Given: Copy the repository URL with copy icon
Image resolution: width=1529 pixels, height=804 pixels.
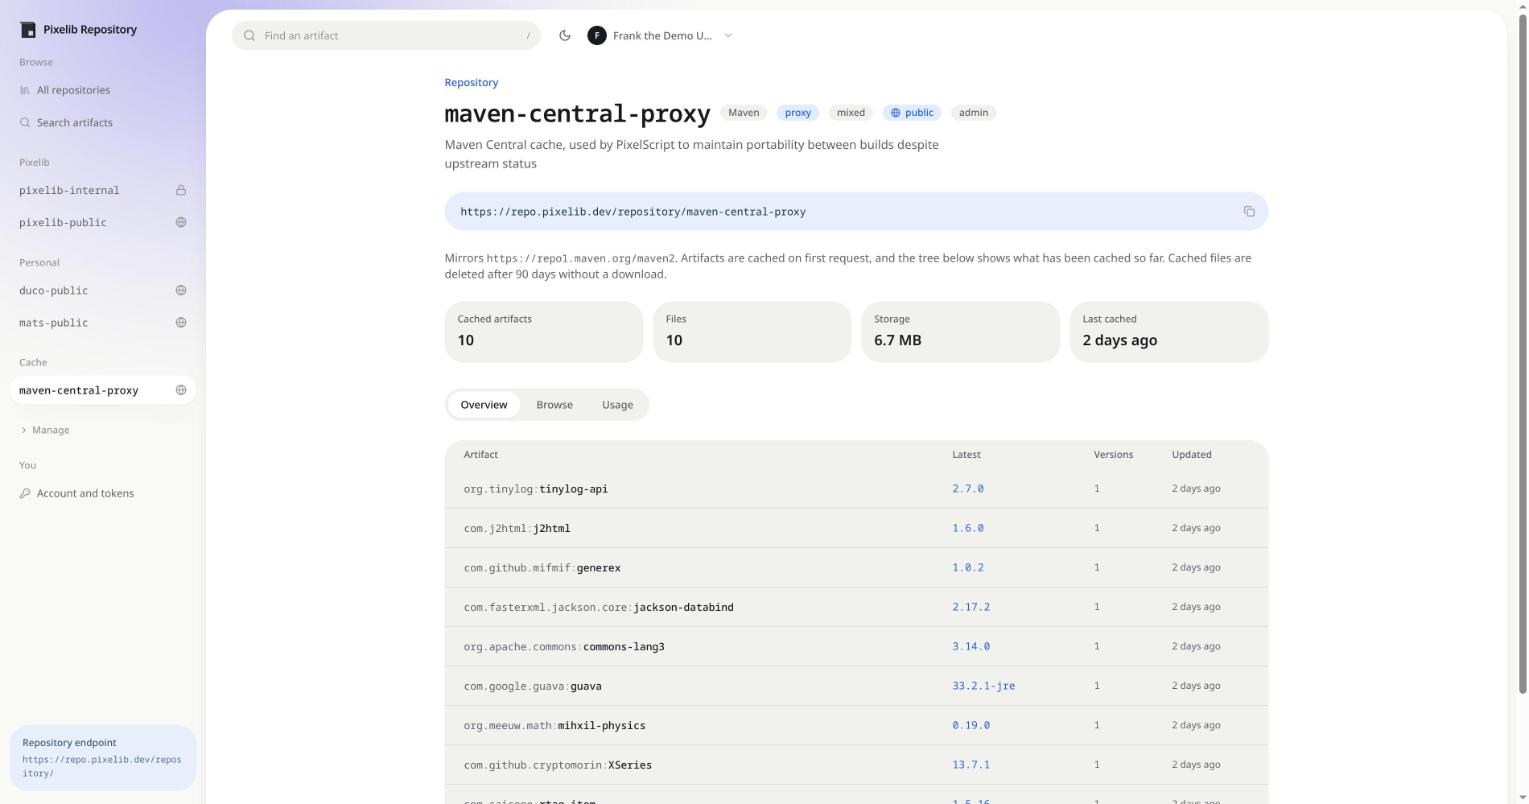Looking at the screenshot, I should [1249, 211].
